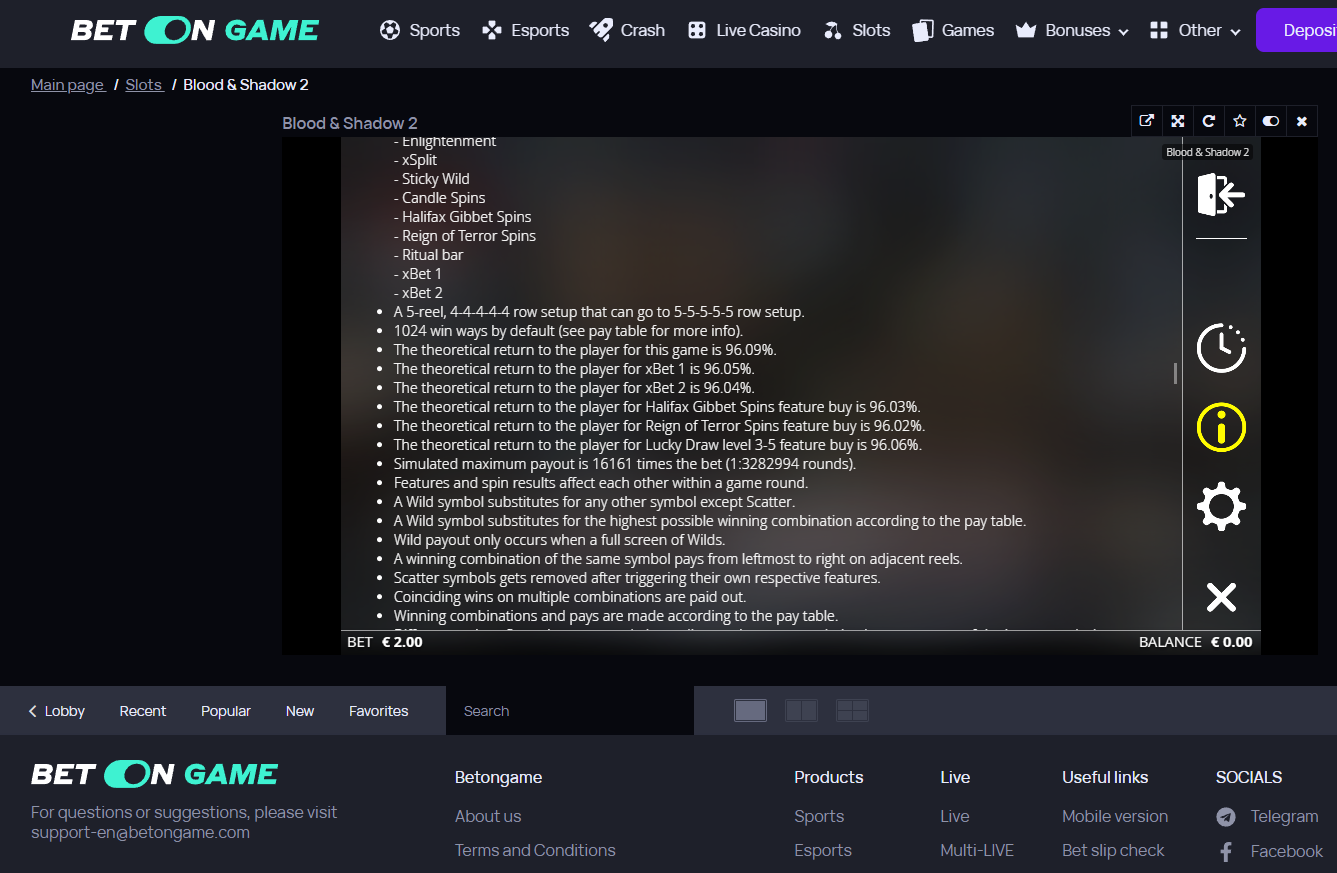Close the game frame with X

1302,121
